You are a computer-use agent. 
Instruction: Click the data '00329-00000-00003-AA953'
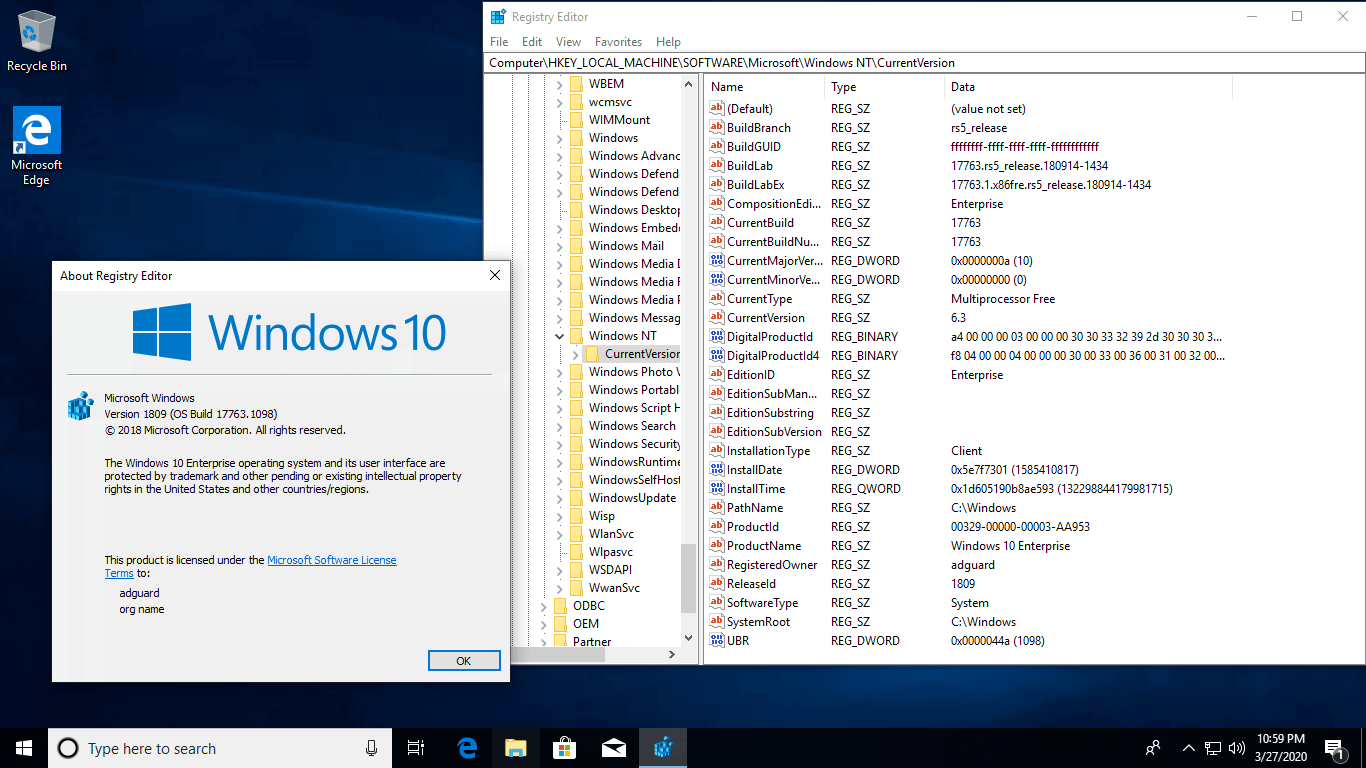pos(1020,526)
